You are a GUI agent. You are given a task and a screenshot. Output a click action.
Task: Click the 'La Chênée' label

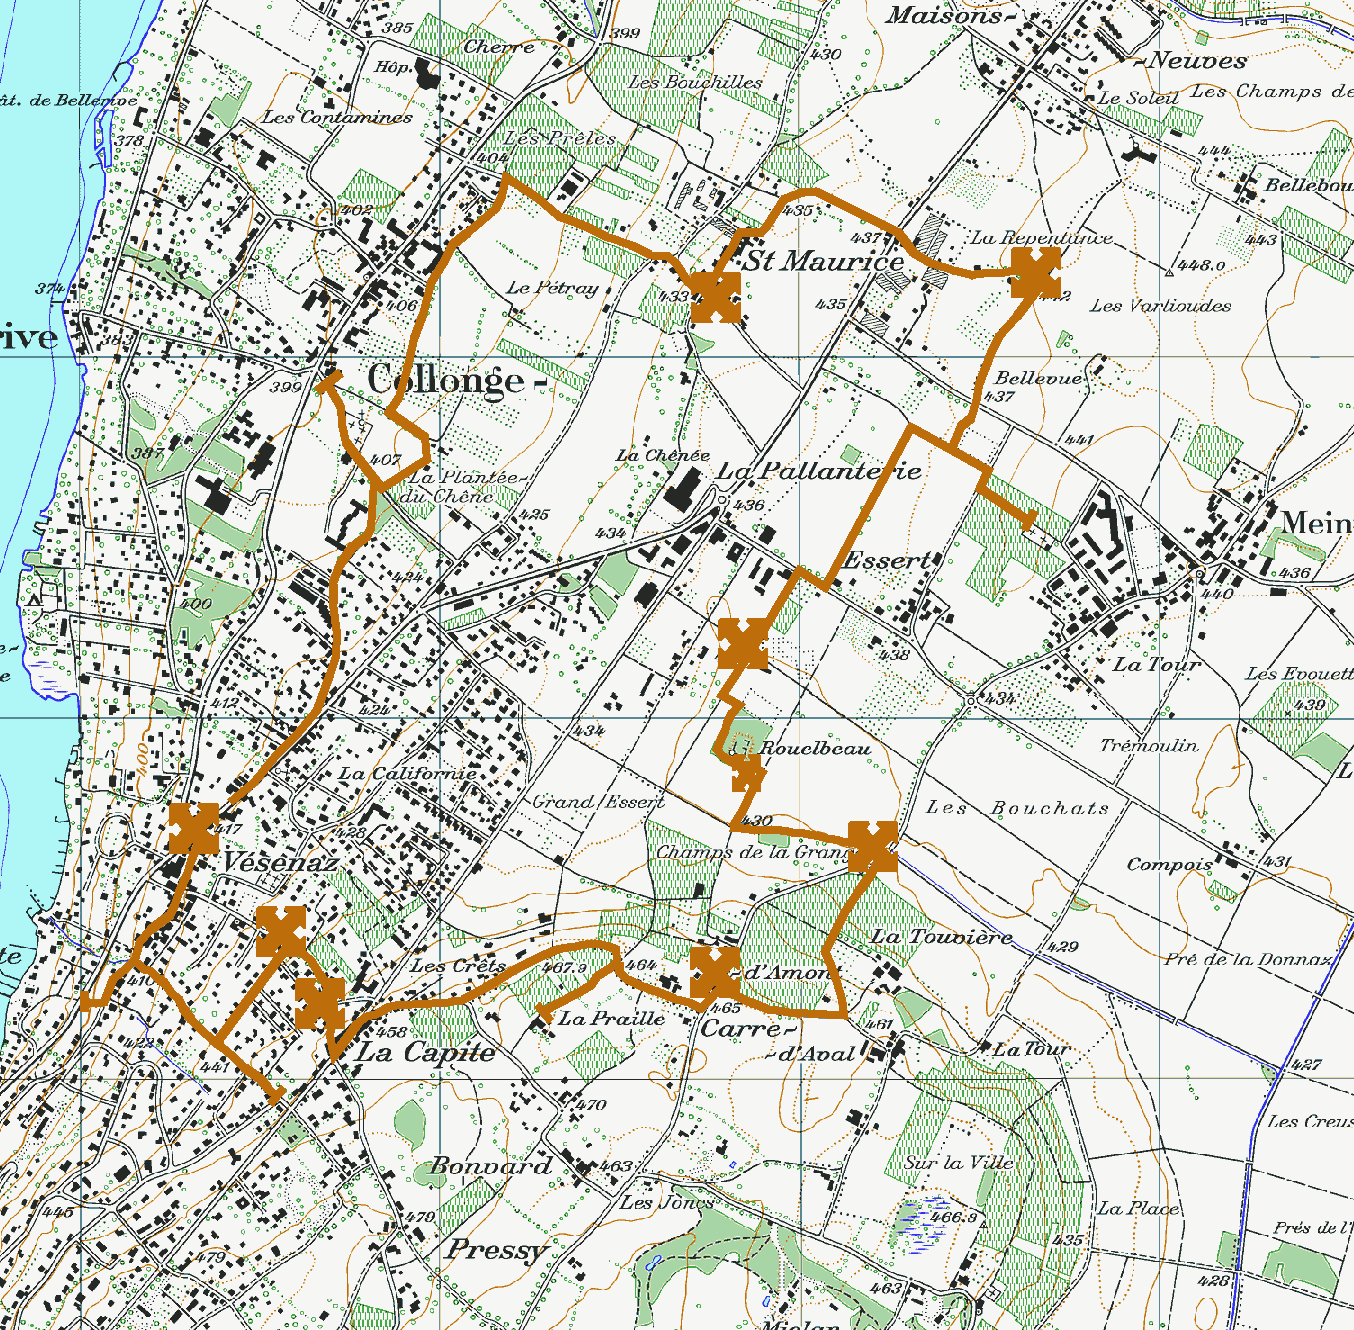[x=662, y=455]
